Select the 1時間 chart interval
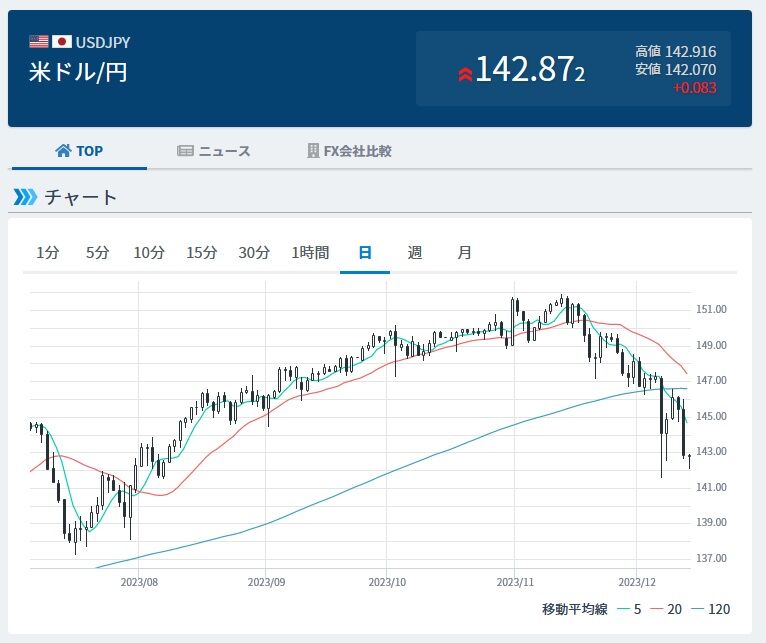Screen dimensions: 766x643 tap(310, 253)
